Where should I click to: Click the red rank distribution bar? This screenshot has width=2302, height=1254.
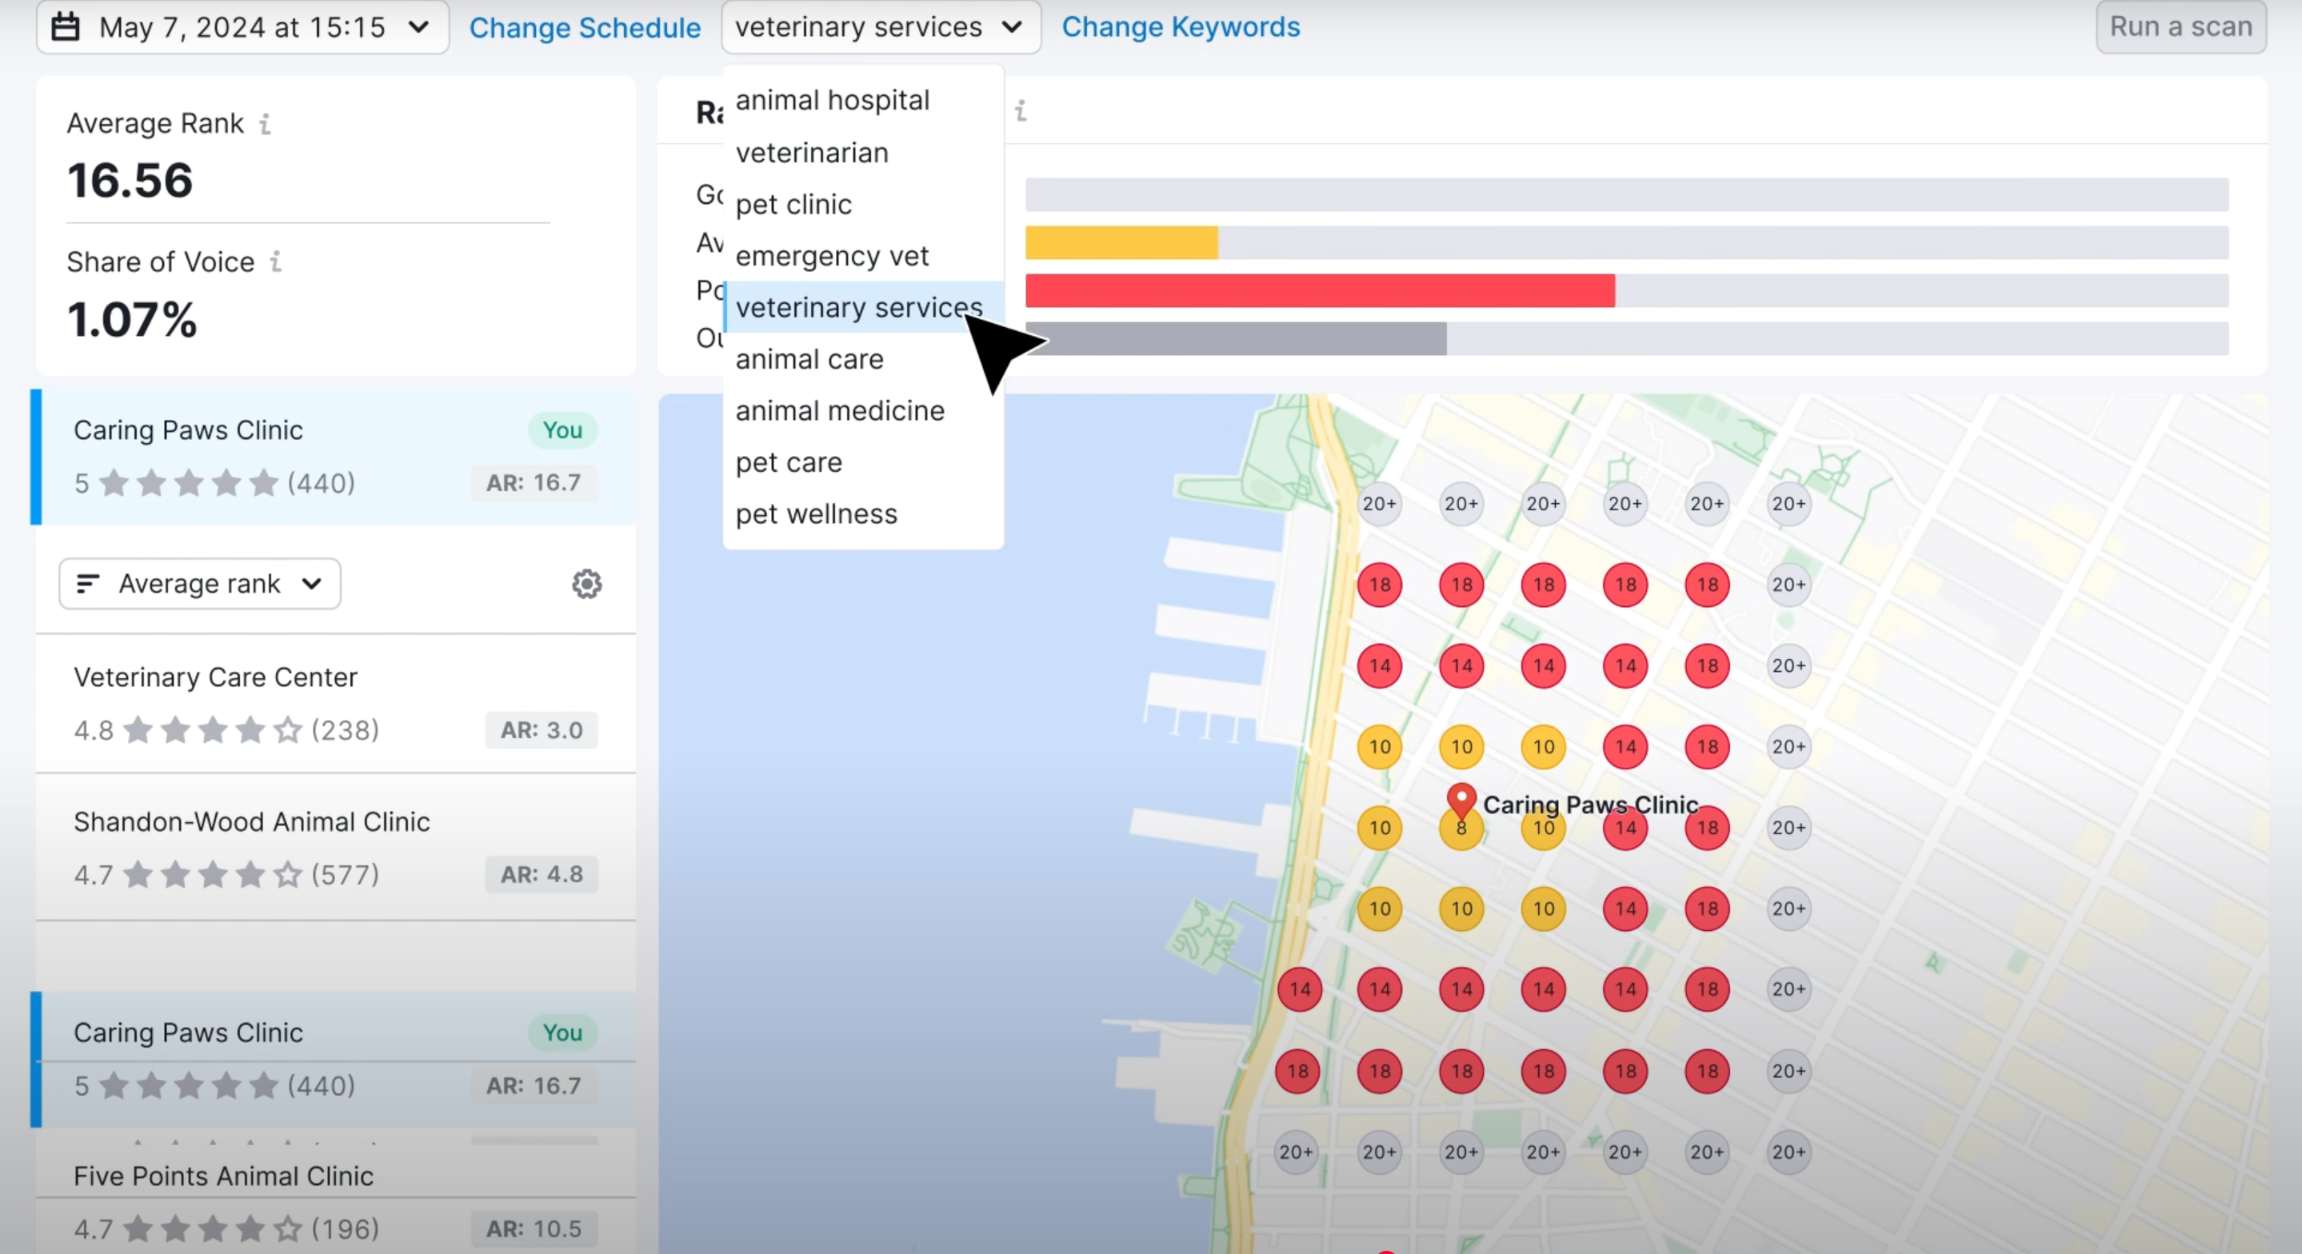coord(1320,291)
